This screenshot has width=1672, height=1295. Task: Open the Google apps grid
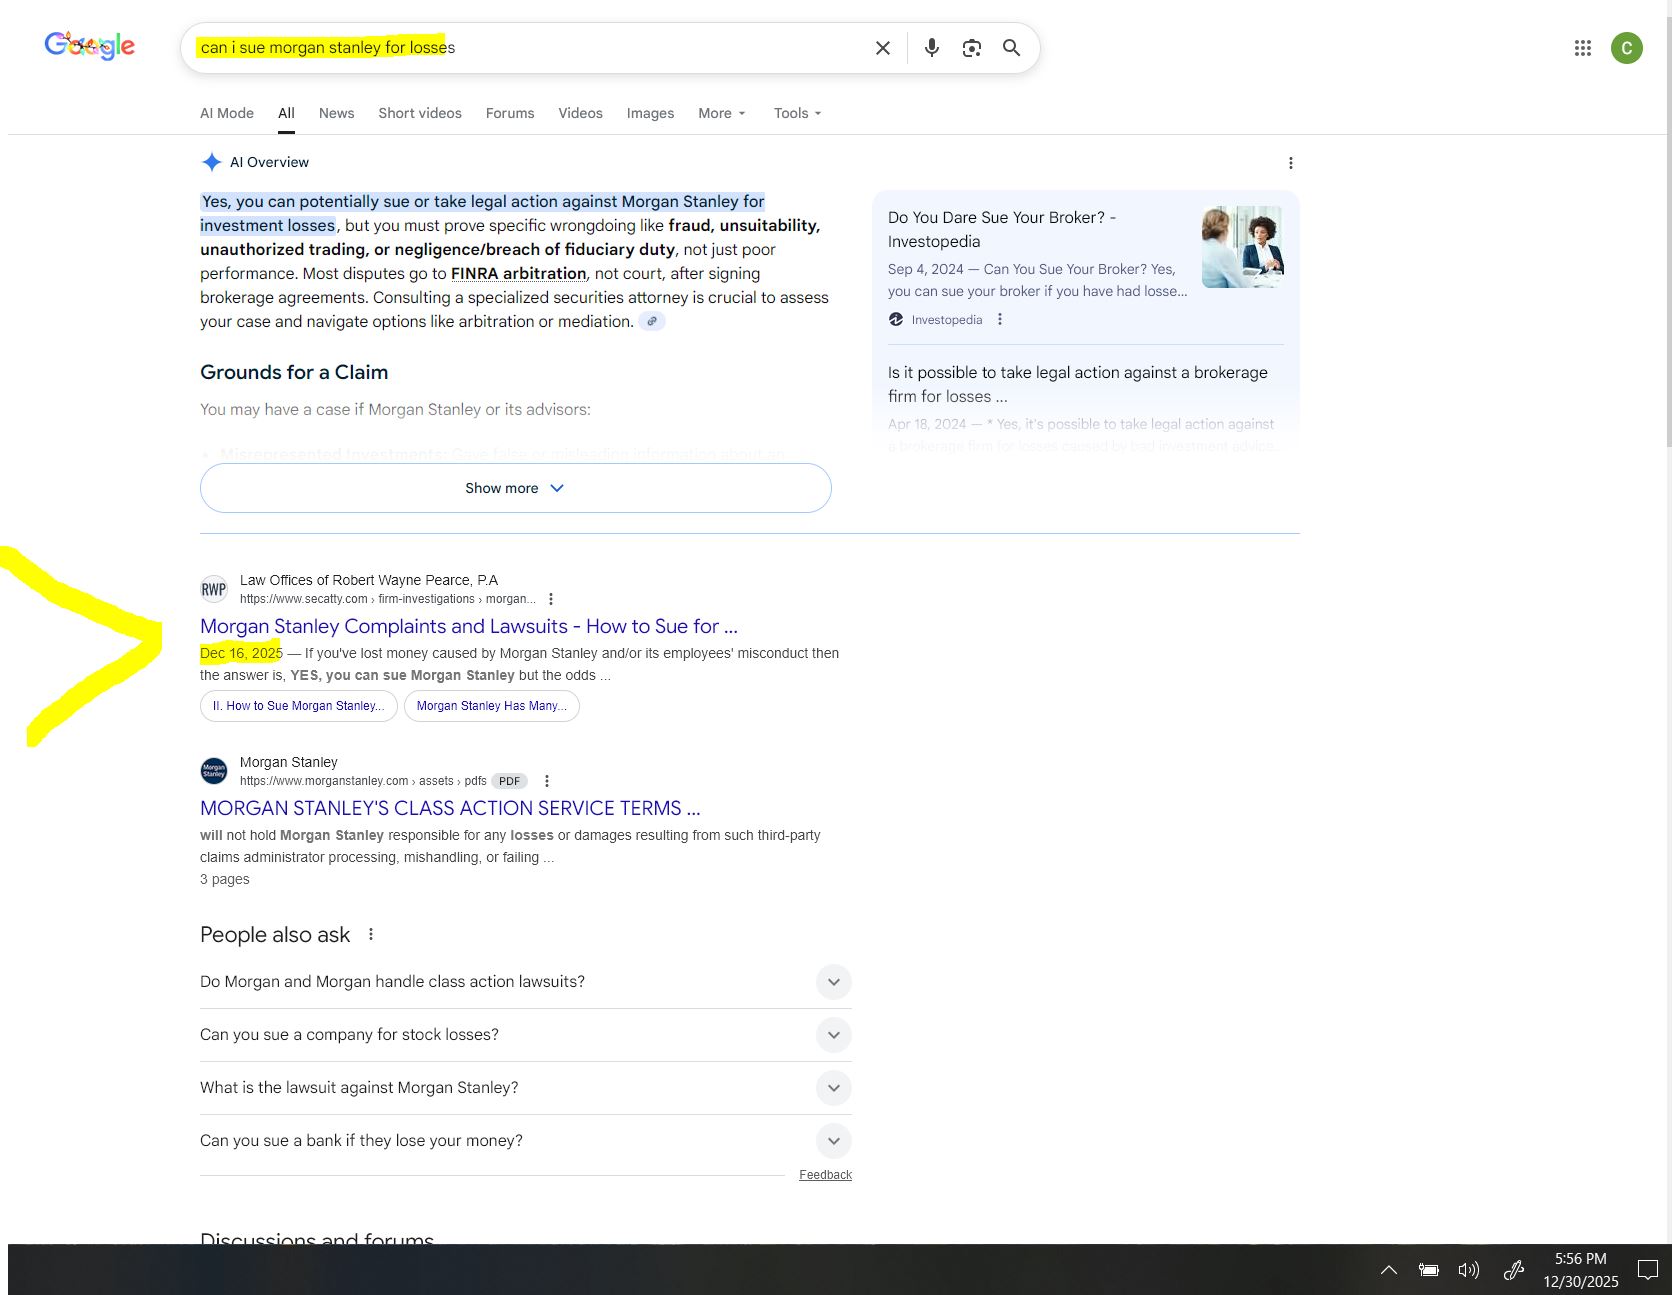(x=1582, y=48)
